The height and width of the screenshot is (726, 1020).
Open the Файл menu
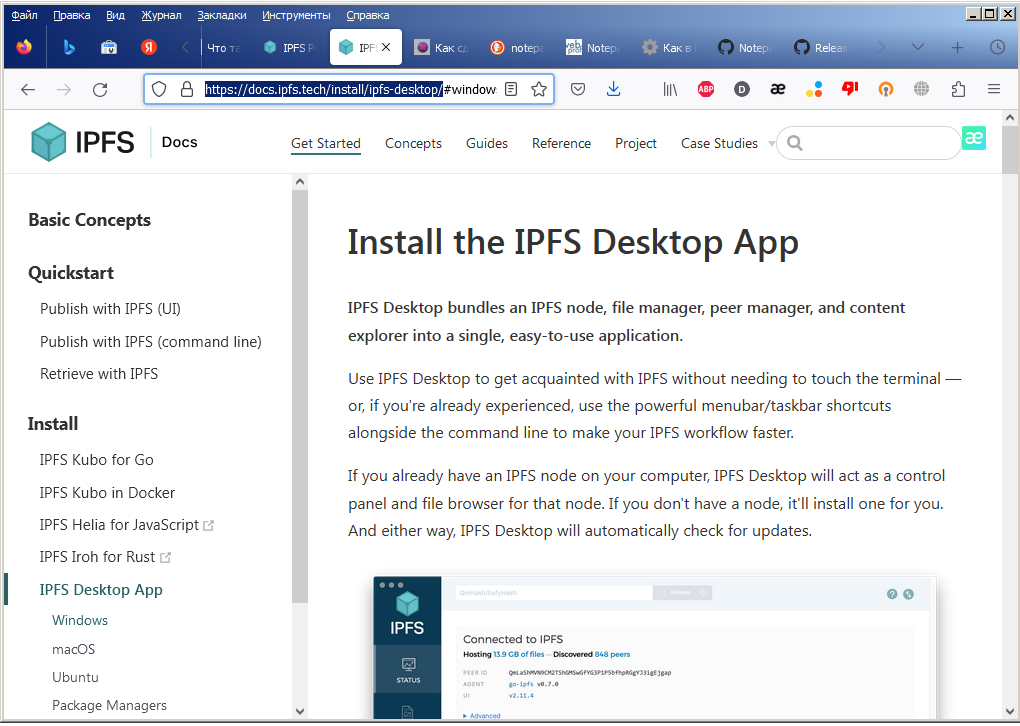tap(24, 15)
